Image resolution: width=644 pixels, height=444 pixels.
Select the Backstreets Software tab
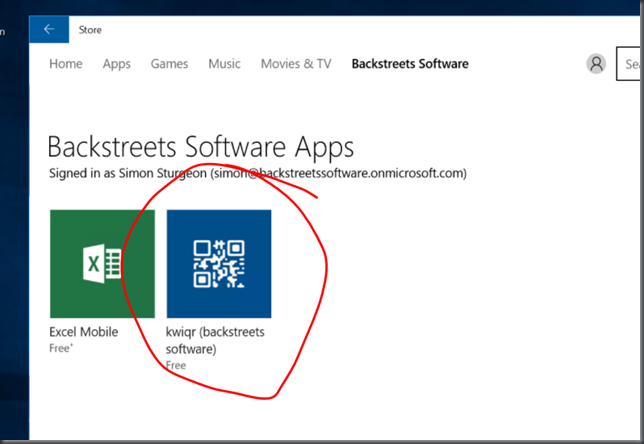pos(410,64)
